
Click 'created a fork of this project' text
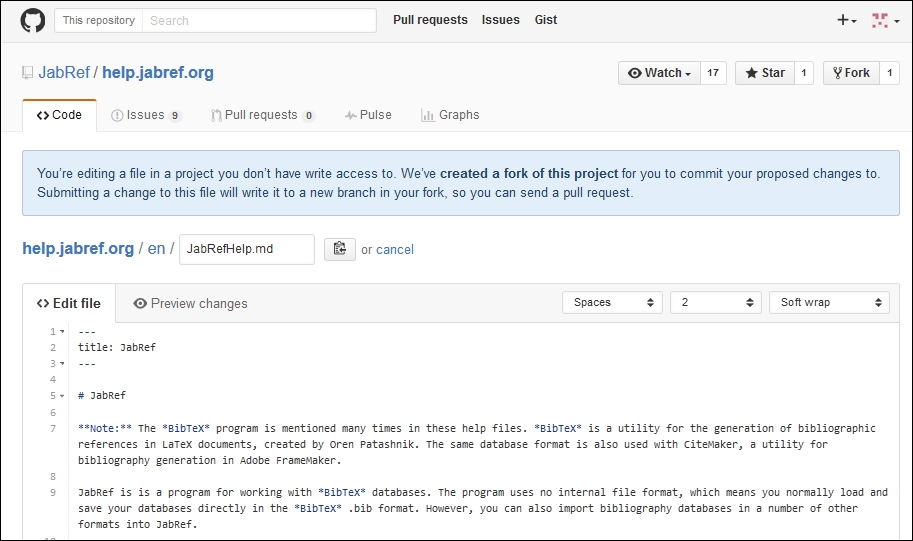click(x=529, y=174)
